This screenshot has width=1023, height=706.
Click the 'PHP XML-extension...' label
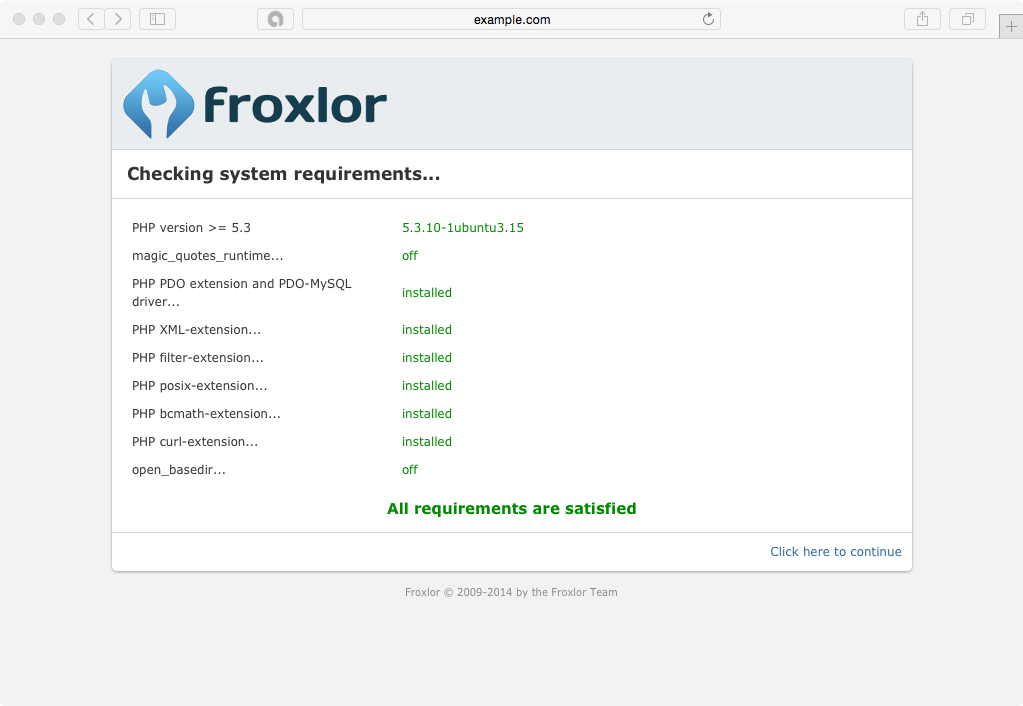point(196,330)
